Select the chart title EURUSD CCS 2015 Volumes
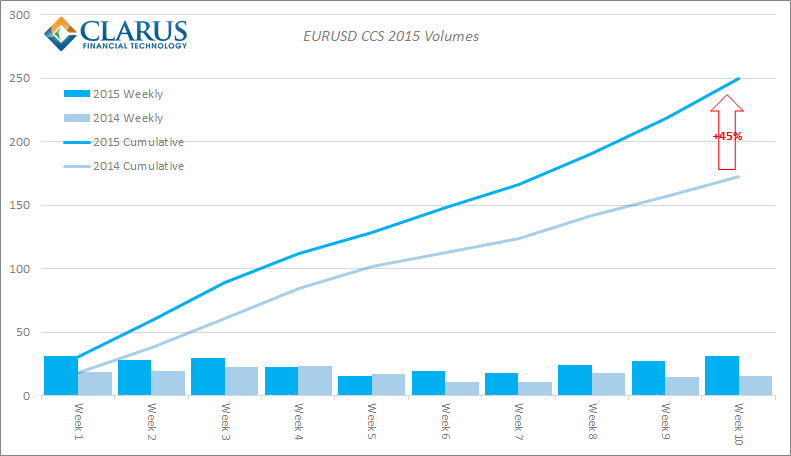The image size is (791, 456). (391, 36)
